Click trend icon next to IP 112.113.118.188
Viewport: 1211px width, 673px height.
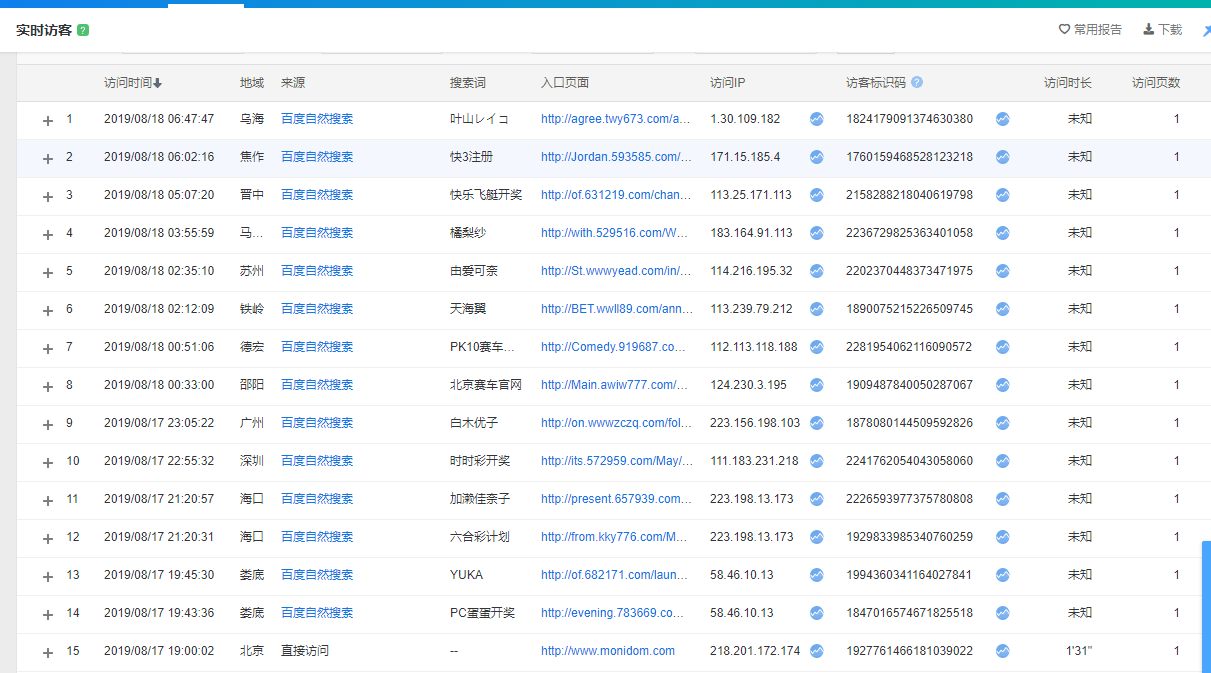(x=817, y=347)
